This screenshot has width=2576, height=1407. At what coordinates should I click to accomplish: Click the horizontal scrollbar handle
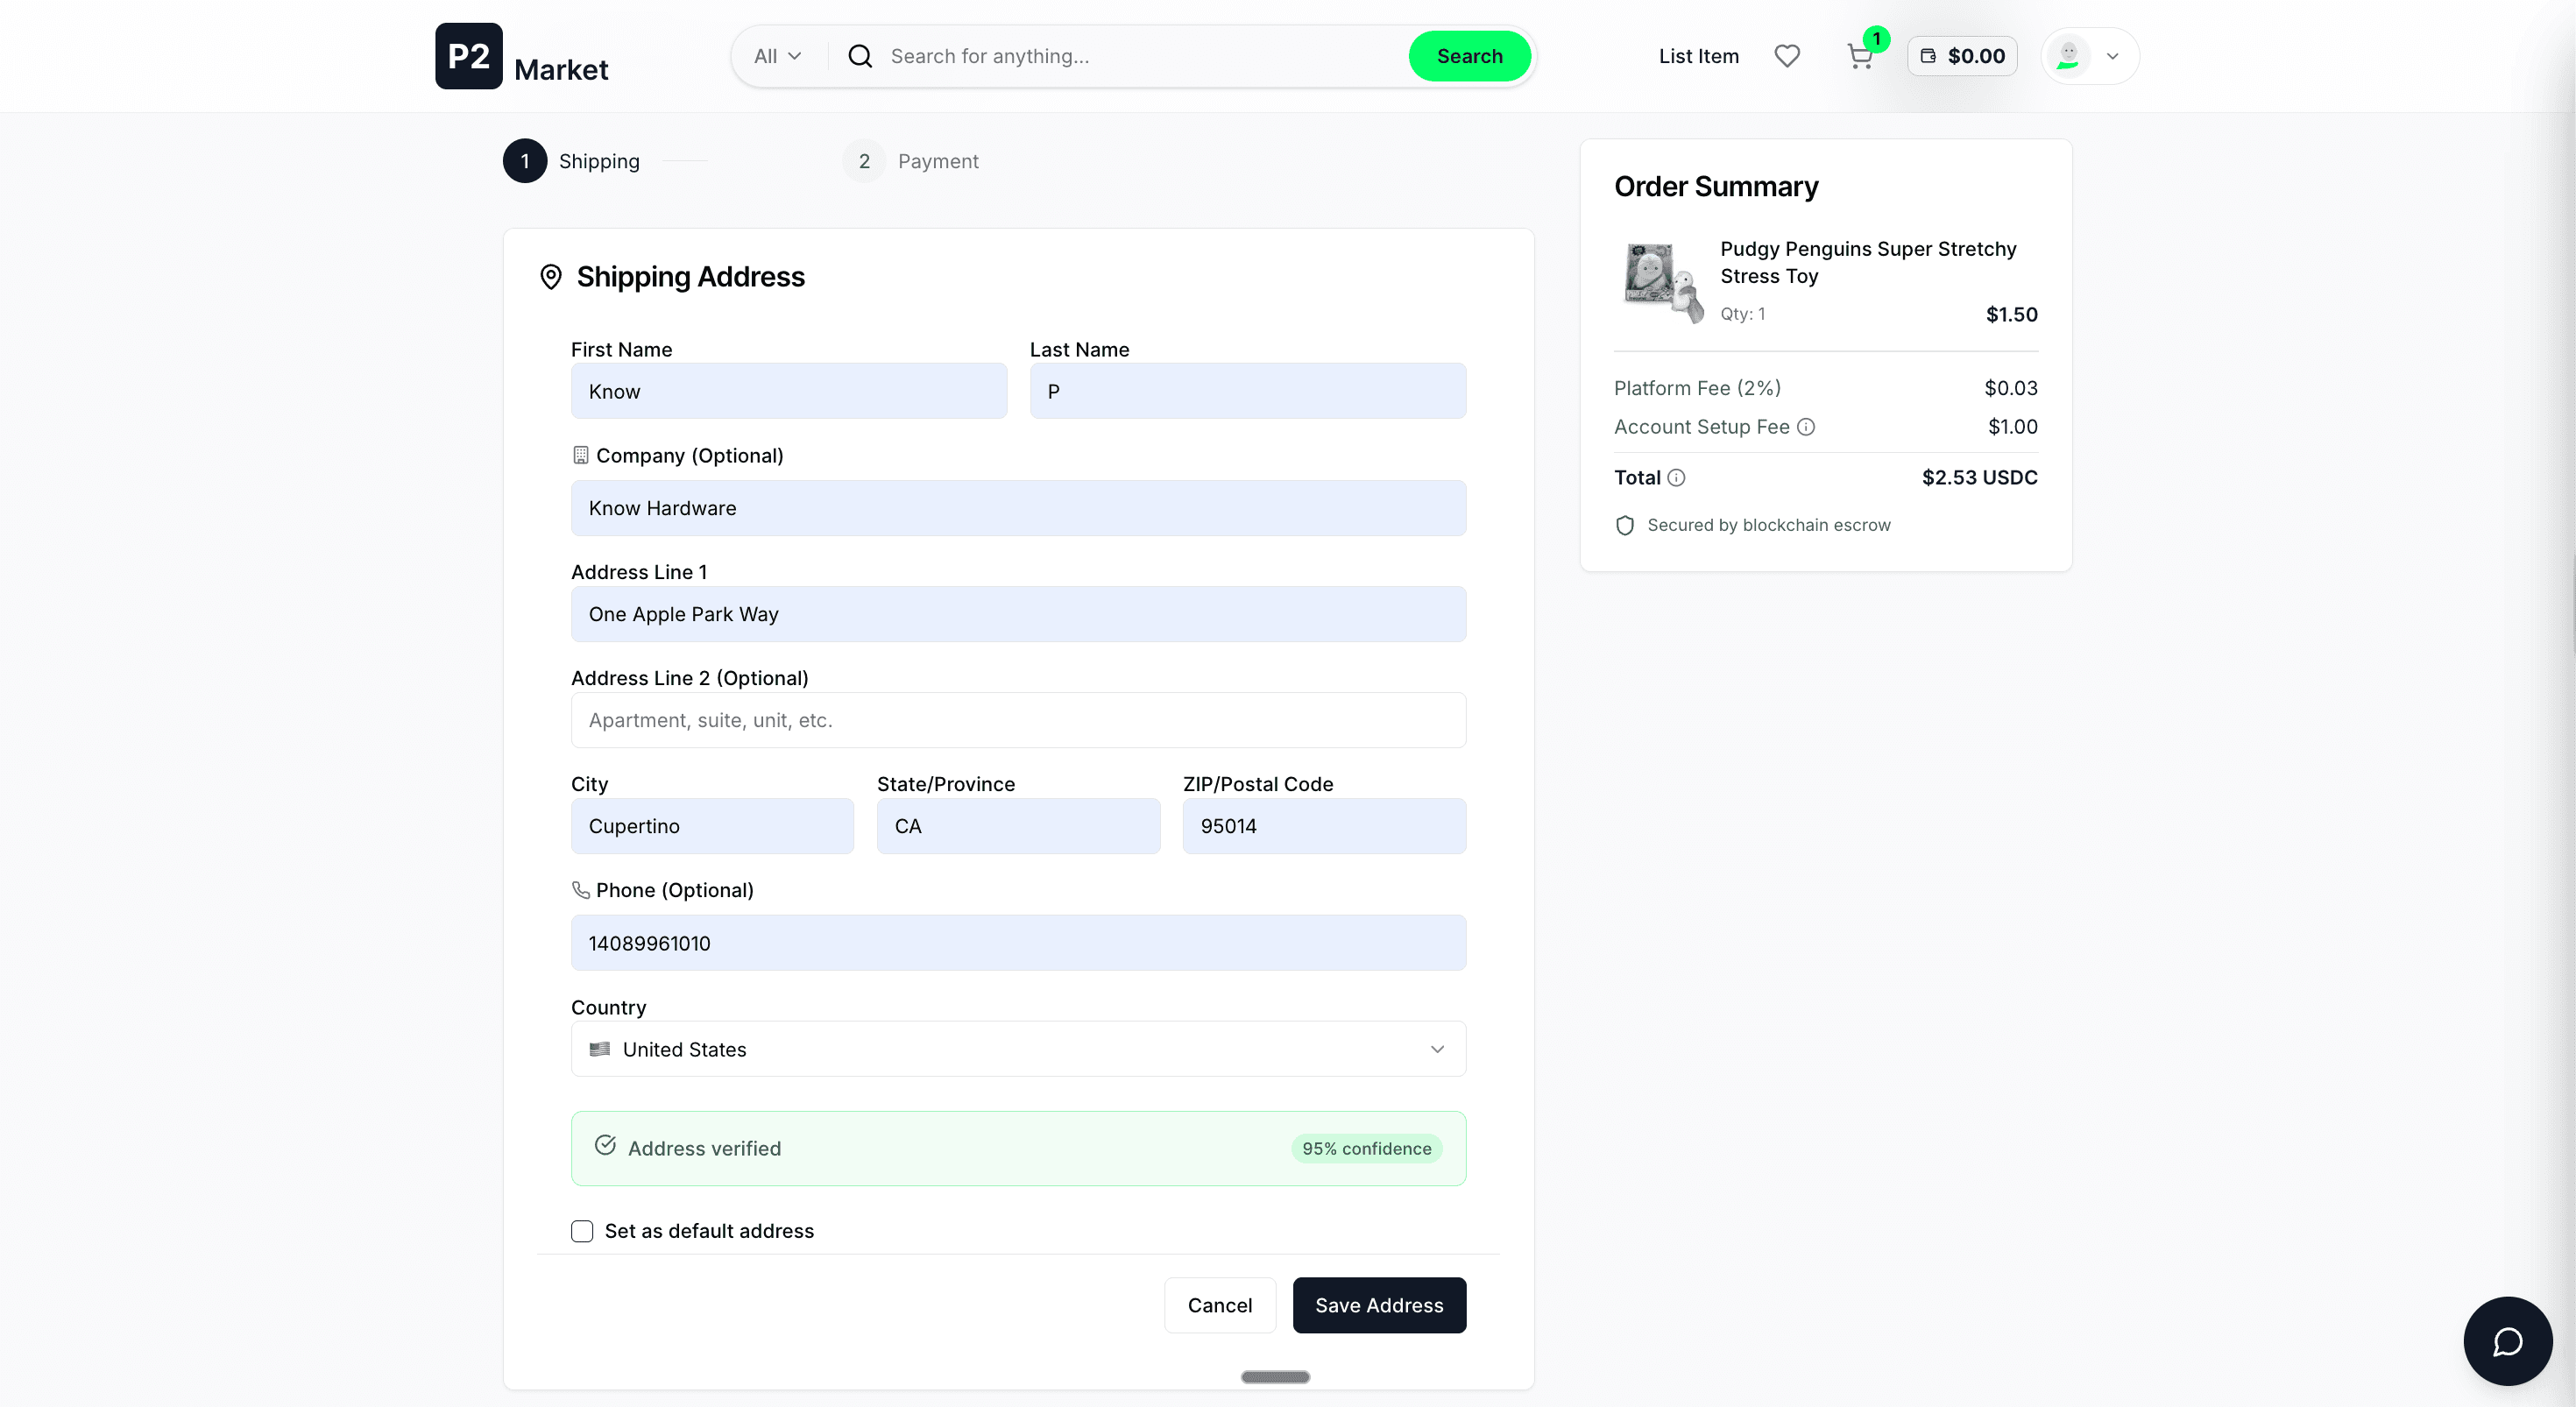(1274, 1377)
